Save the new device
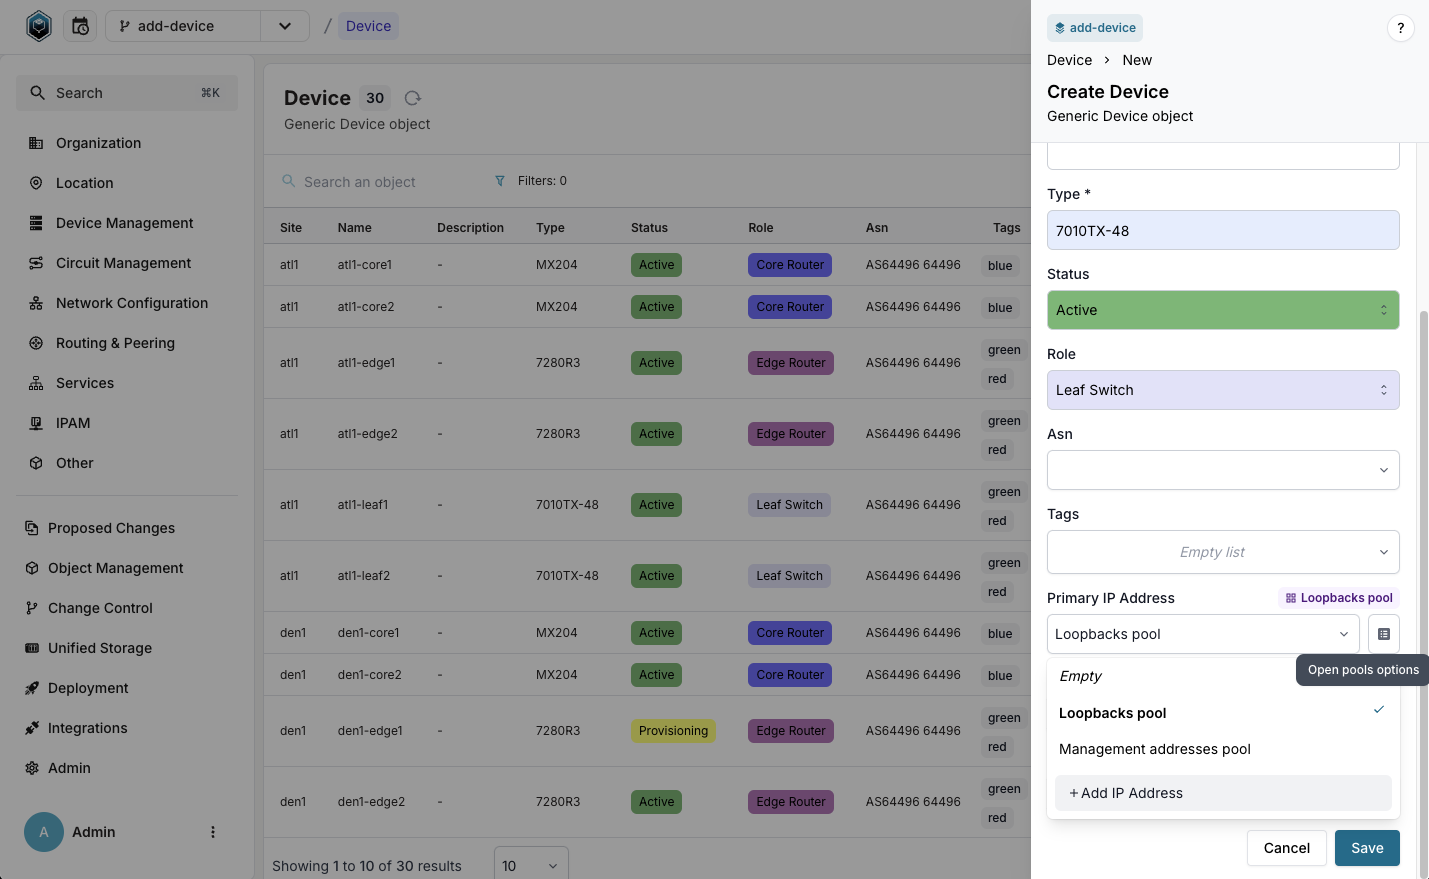Viewport: 1429px width, 879px height. [1367, 848]
